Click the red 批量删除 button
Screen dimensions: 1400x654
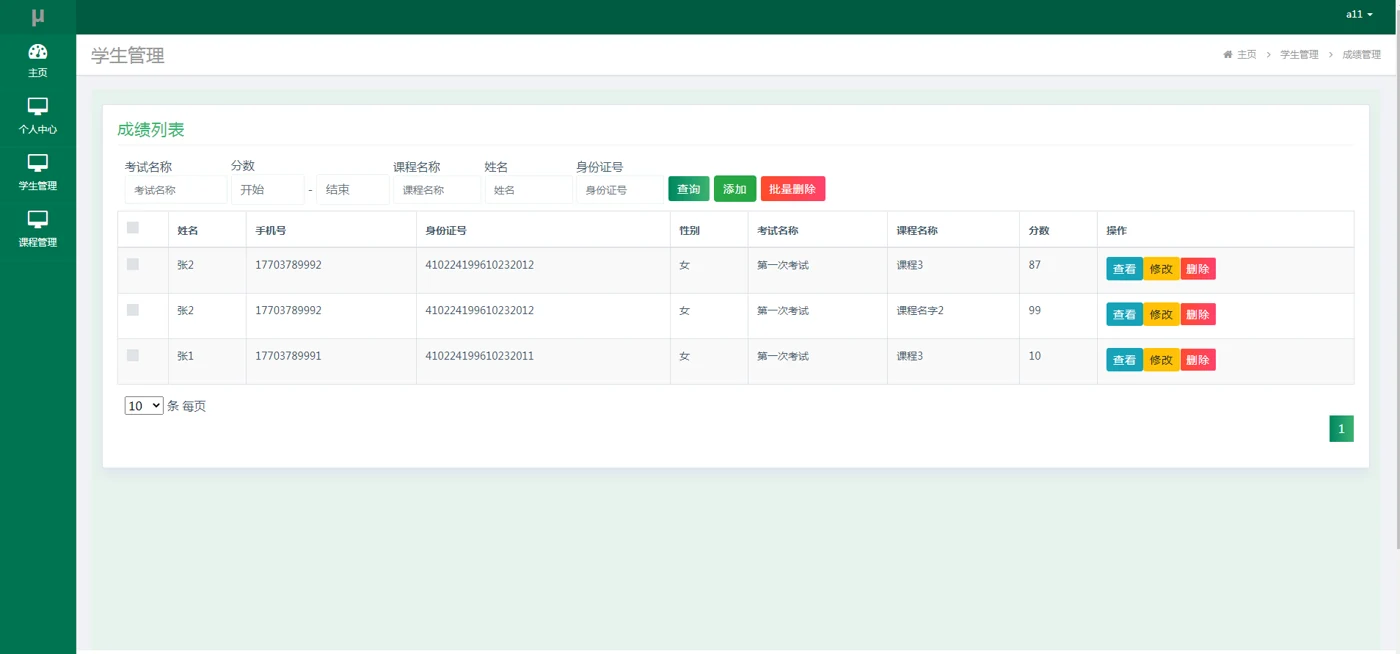tap(793, 189)
